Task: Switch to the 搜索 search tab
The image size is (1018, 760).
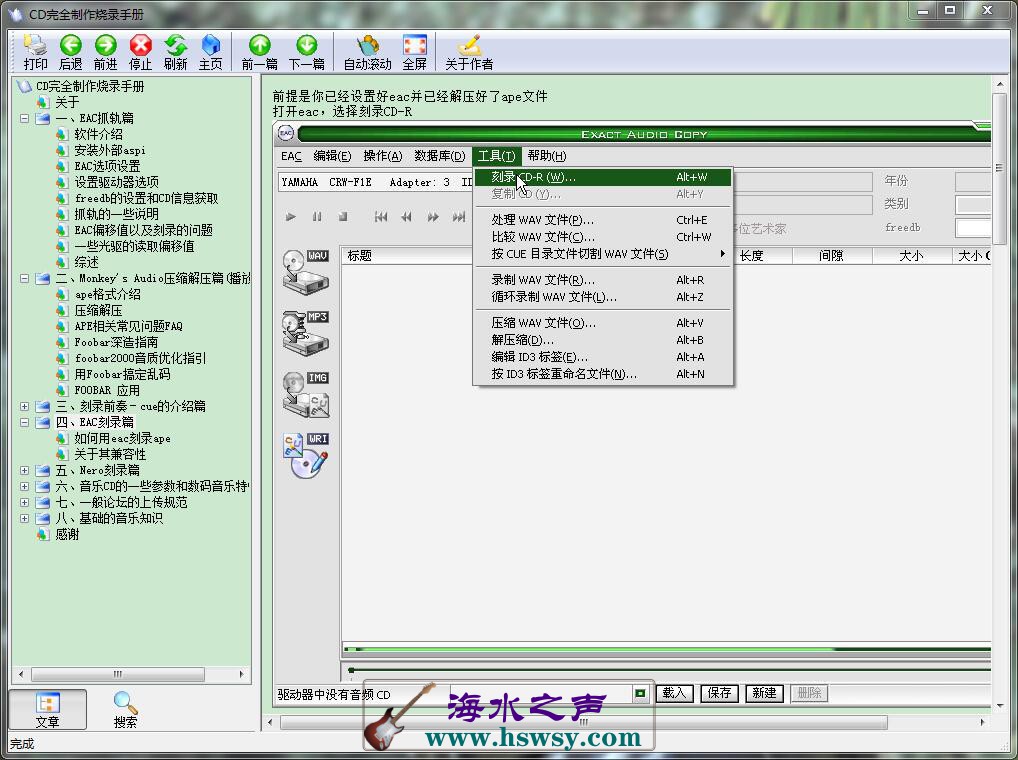Action: pyautogui.click(x=125, y=709)
